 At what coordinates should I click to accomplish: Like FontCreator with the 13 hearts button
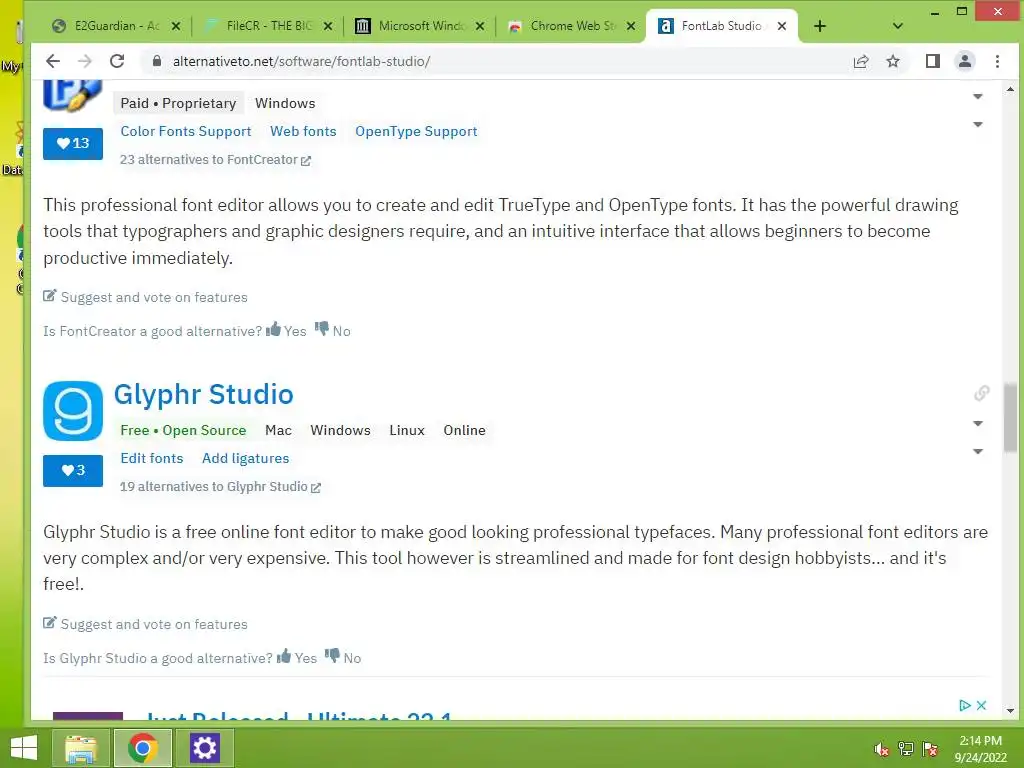pyautogui.click(x=73, y=144)
